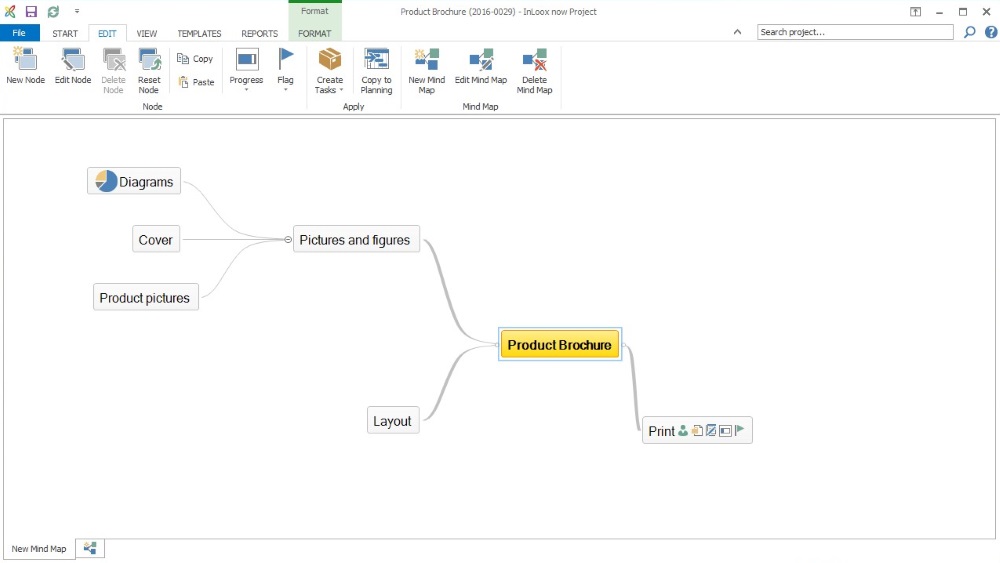Click the note edit icon on Print node

[711, 430]
